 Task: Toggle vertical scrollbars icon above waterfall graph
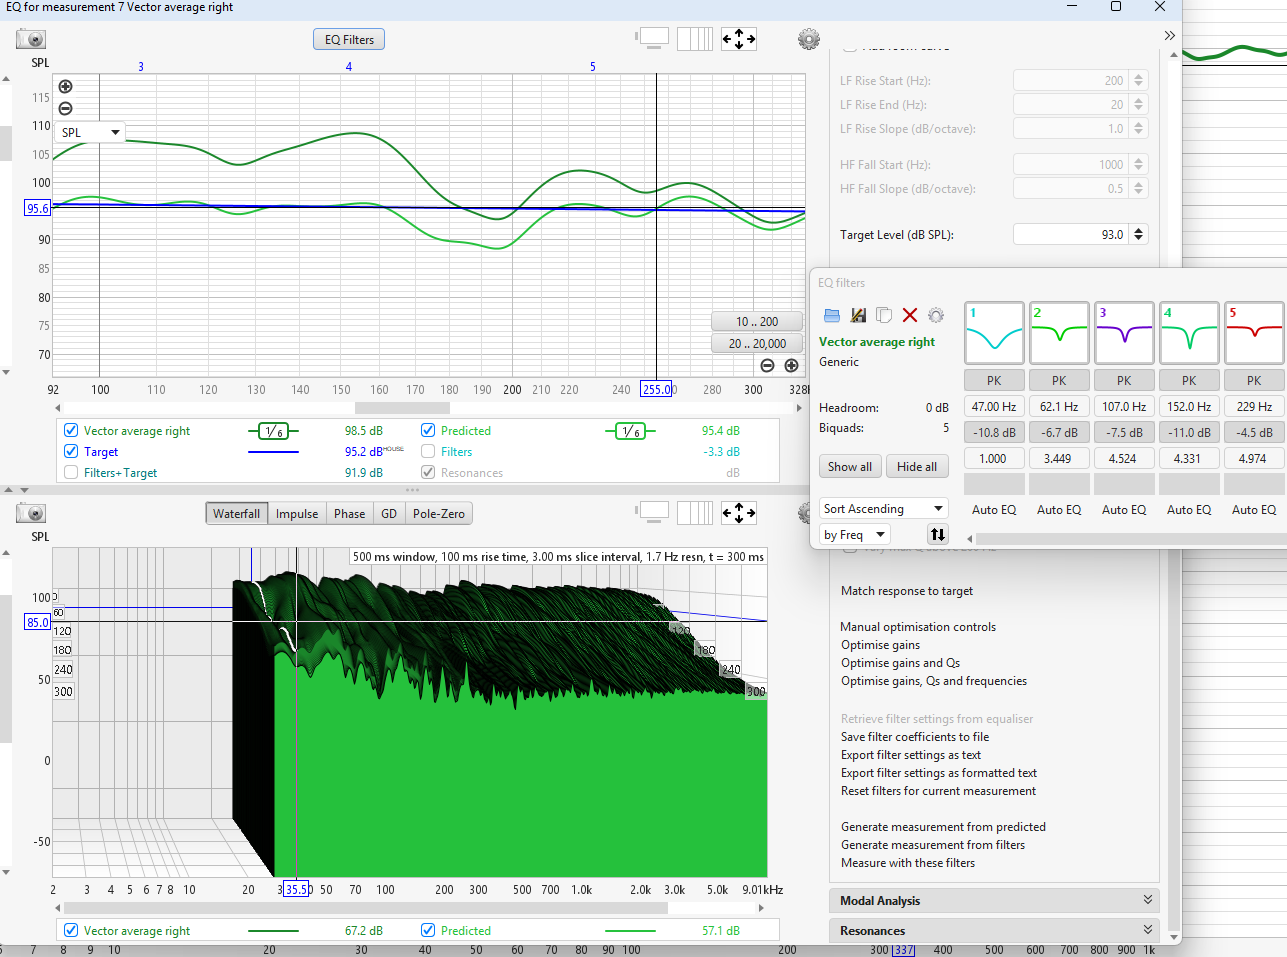coord(695,513)
